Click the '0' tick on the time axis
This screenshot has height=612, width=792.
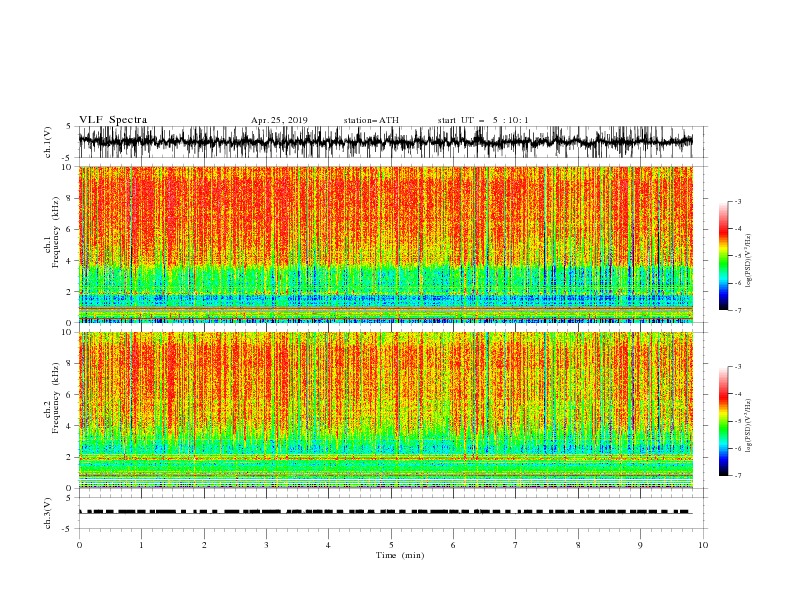coord(79,545)
